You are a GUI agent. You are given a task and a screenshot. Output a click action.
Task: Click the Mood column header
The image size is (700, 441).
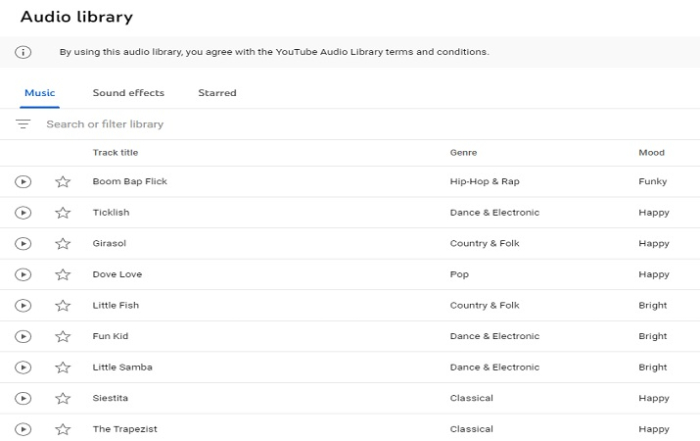click(651, 153)
